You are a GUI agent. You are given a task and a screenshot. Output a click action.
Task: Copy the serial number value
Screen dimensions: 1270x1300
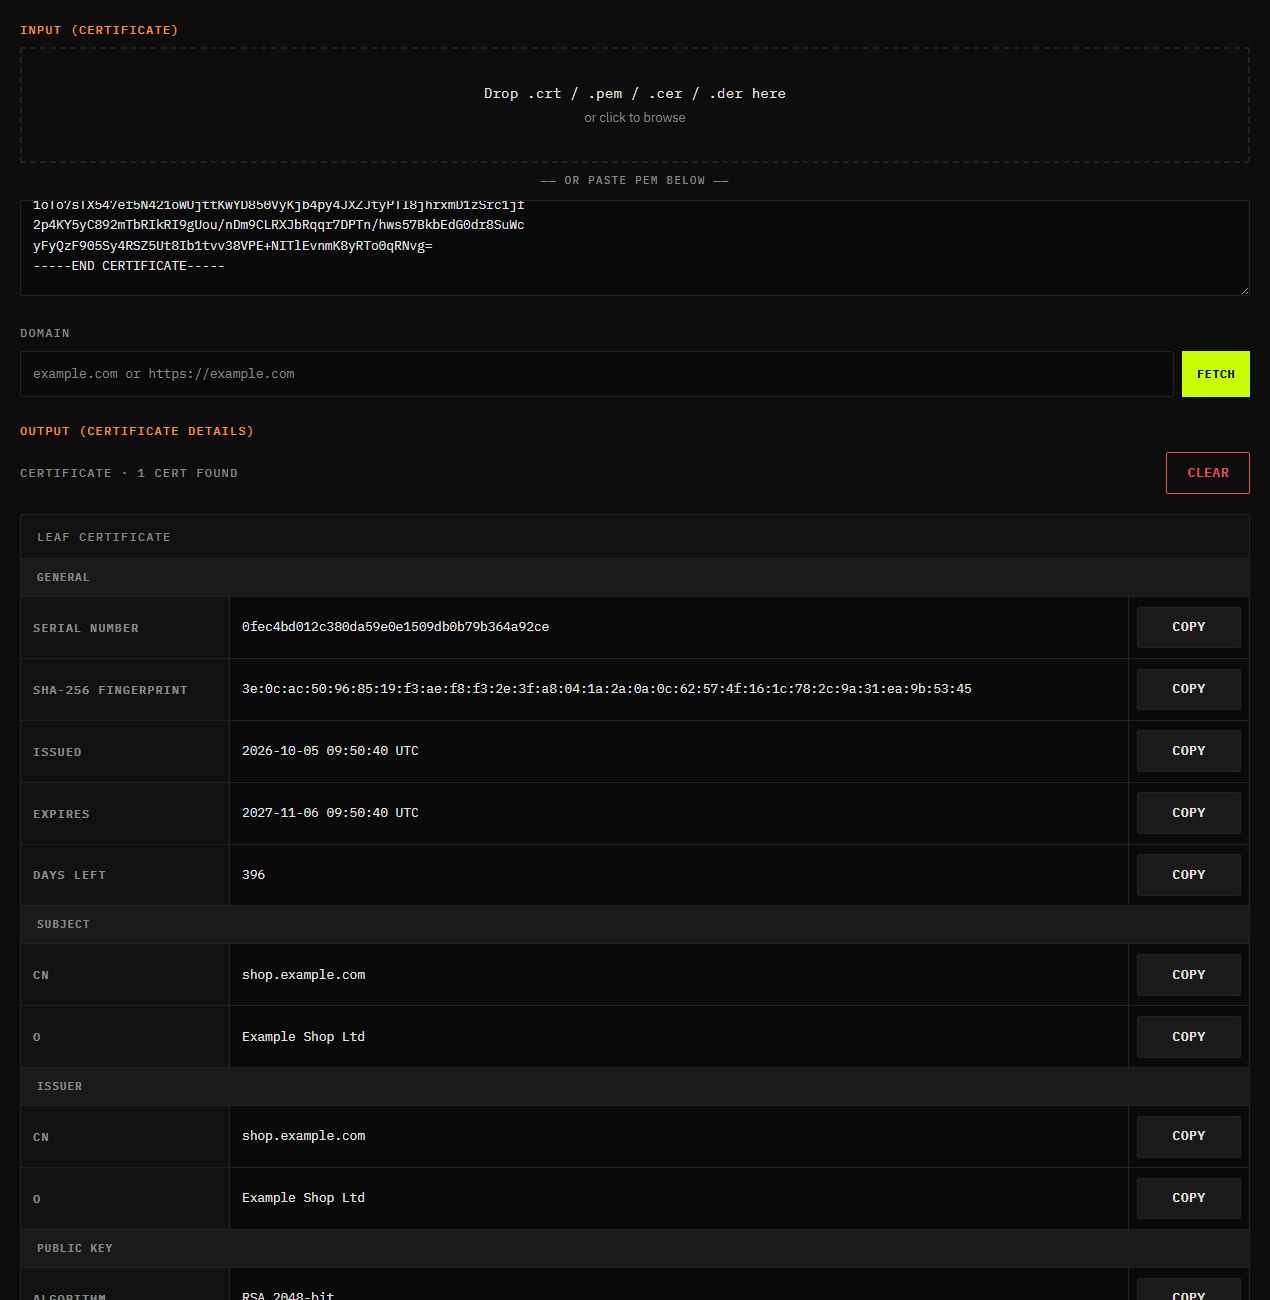pyautogui.click(x=1189, y=627)
